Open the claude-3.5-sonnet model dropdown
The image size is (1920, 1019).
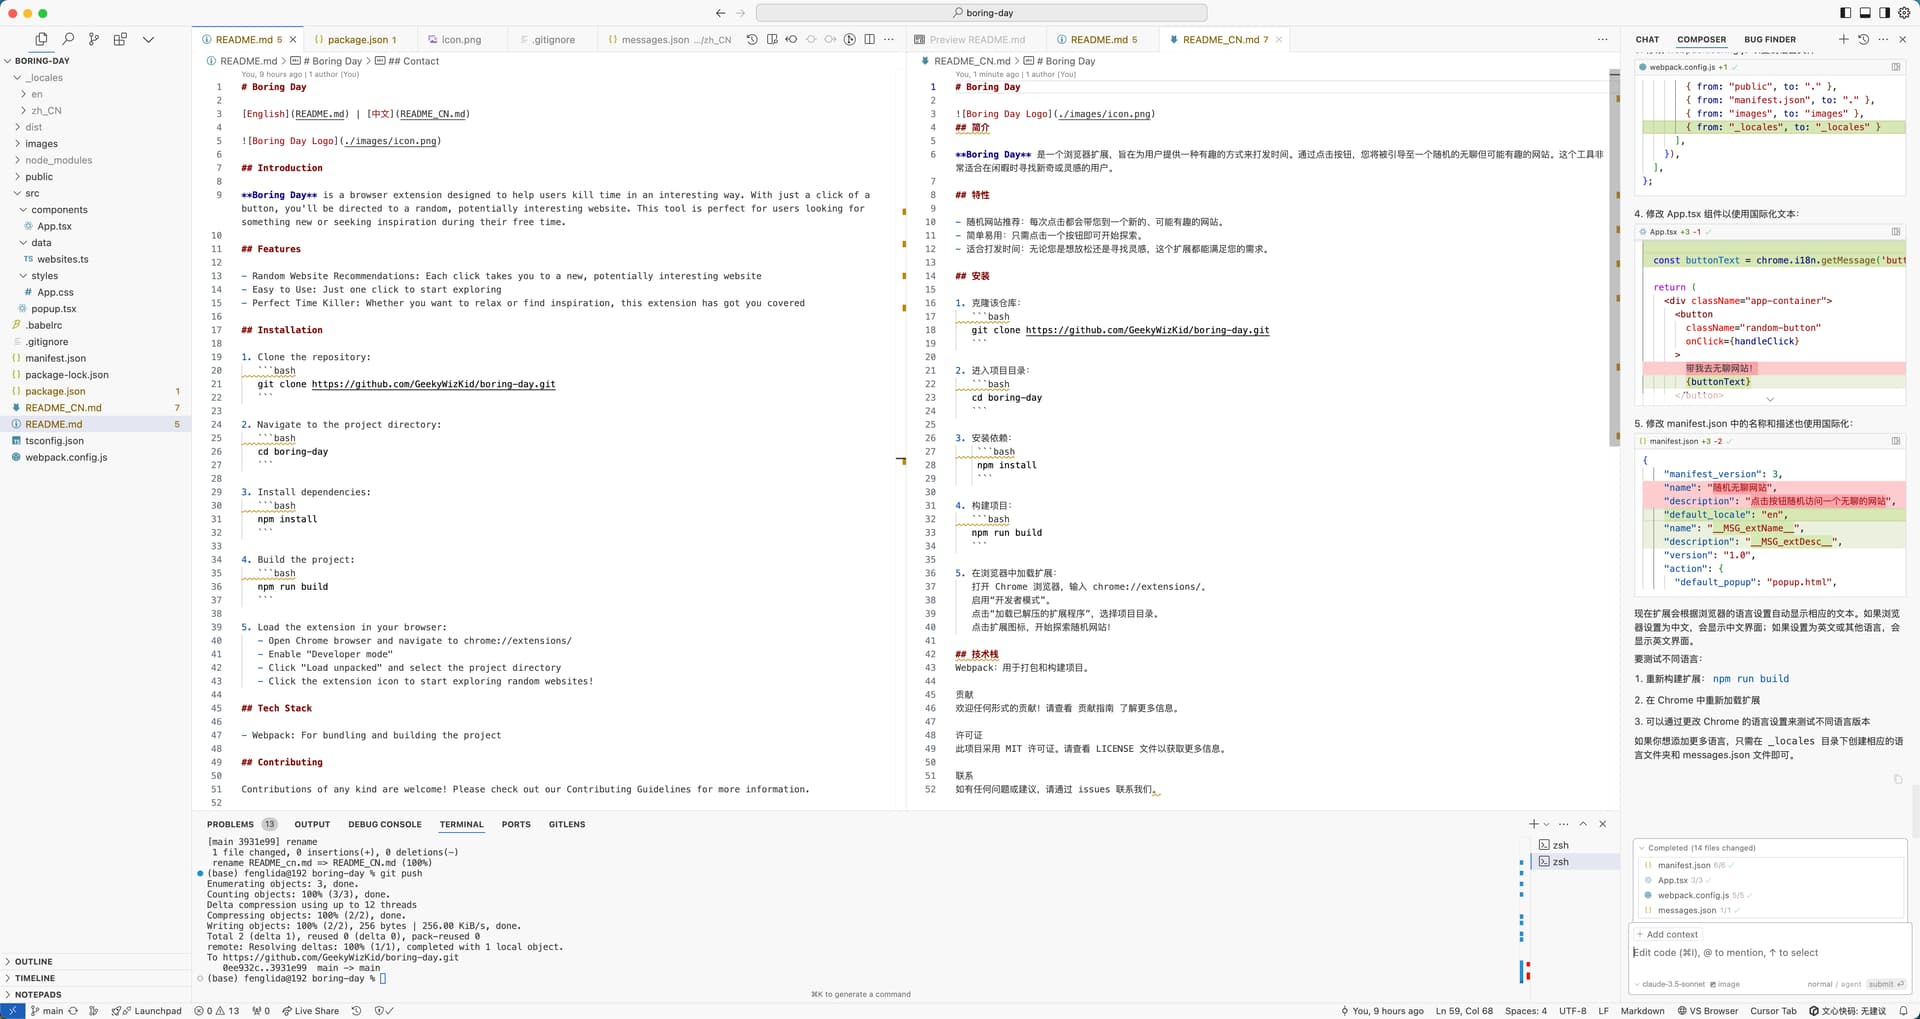1669,984
